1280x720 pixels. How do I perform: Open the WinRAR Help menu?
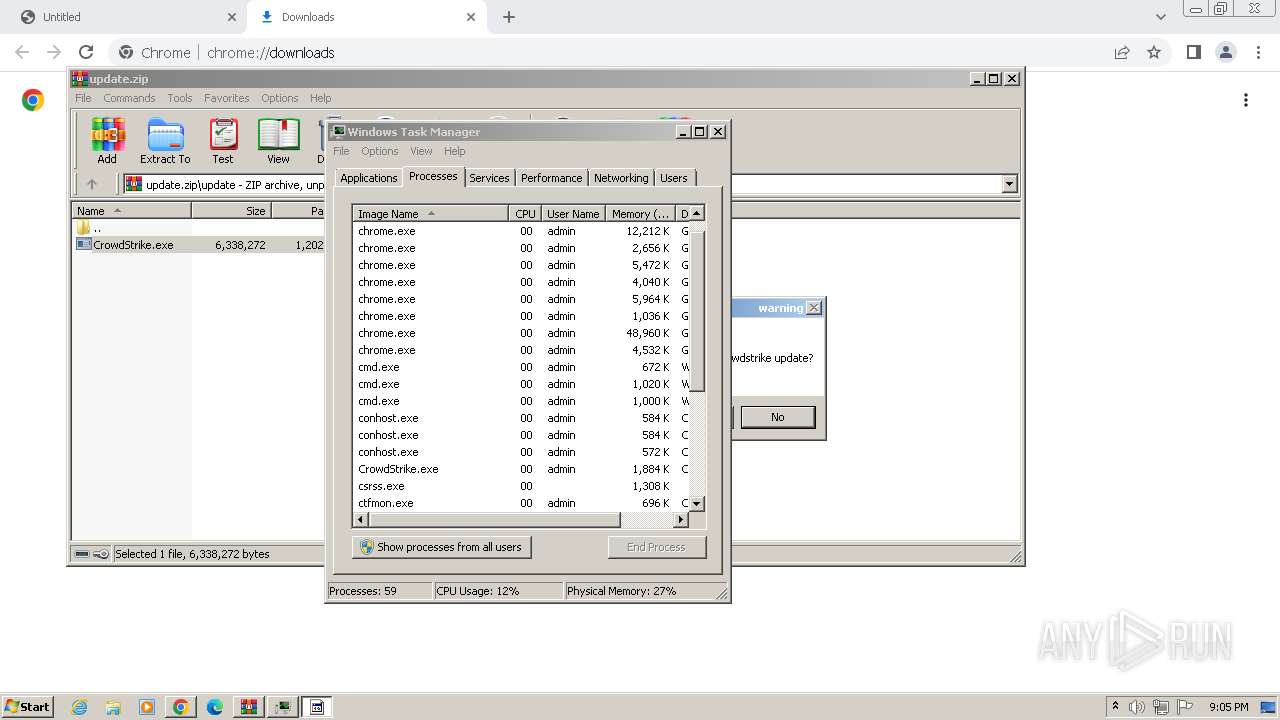(320, 98)
